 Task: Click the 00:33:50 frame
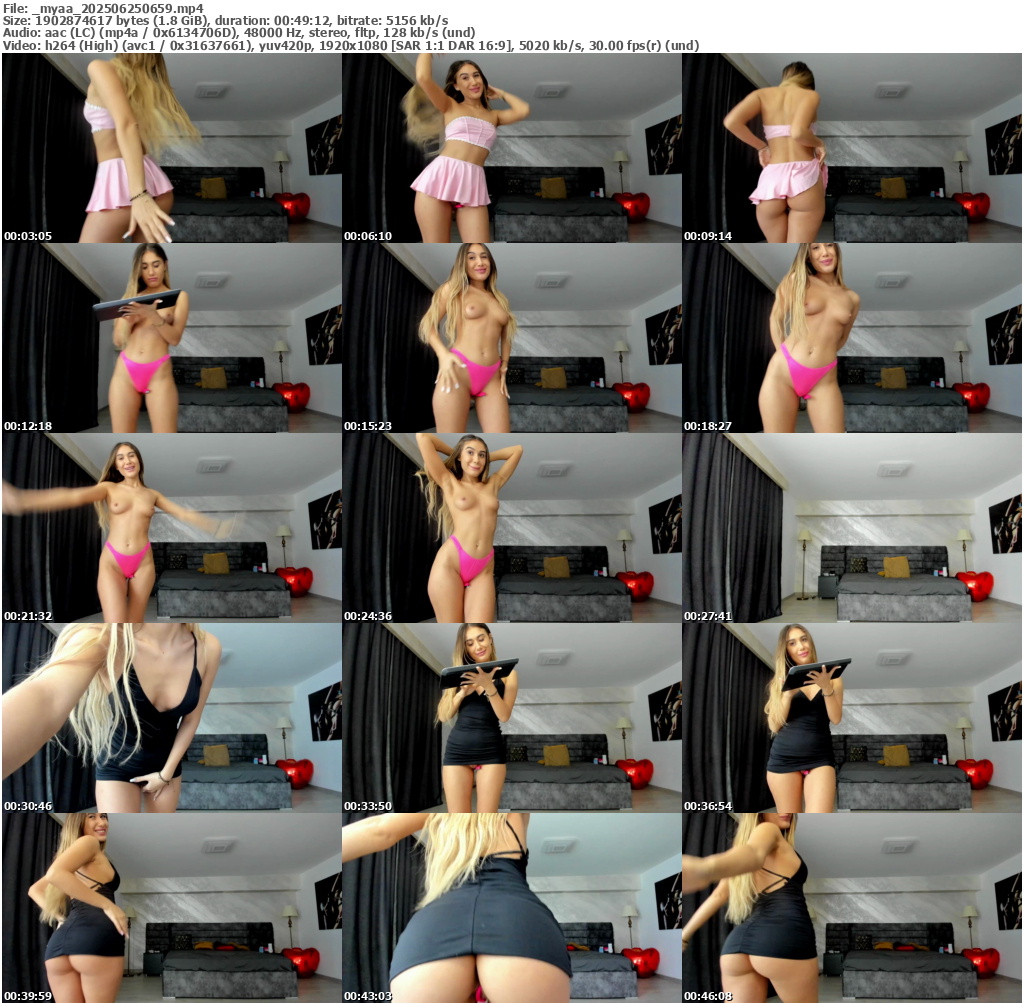[x=512, y=718]
